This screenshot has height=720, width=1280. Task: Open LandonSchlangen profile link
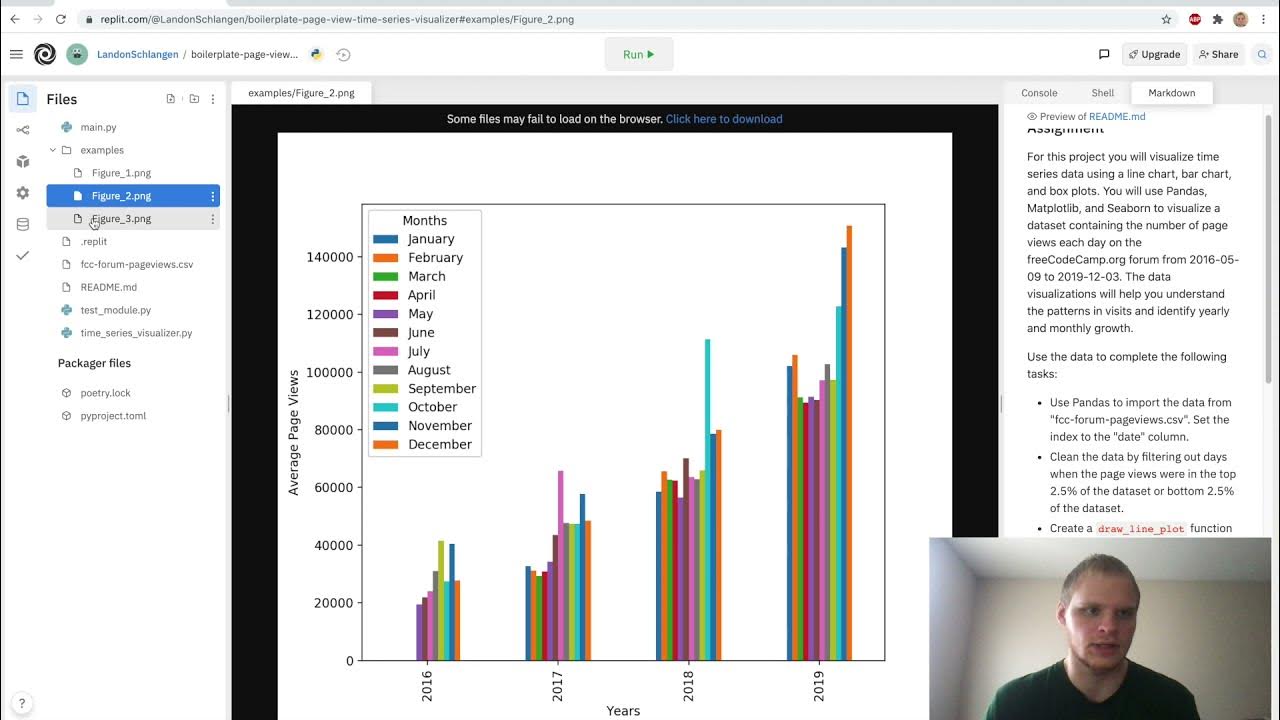pos(137,55)
